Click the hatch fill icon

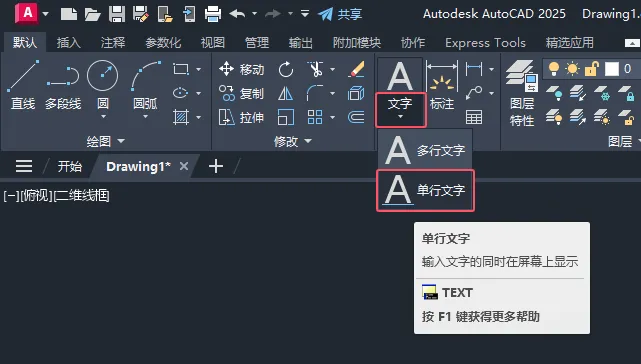pos(181,117)
